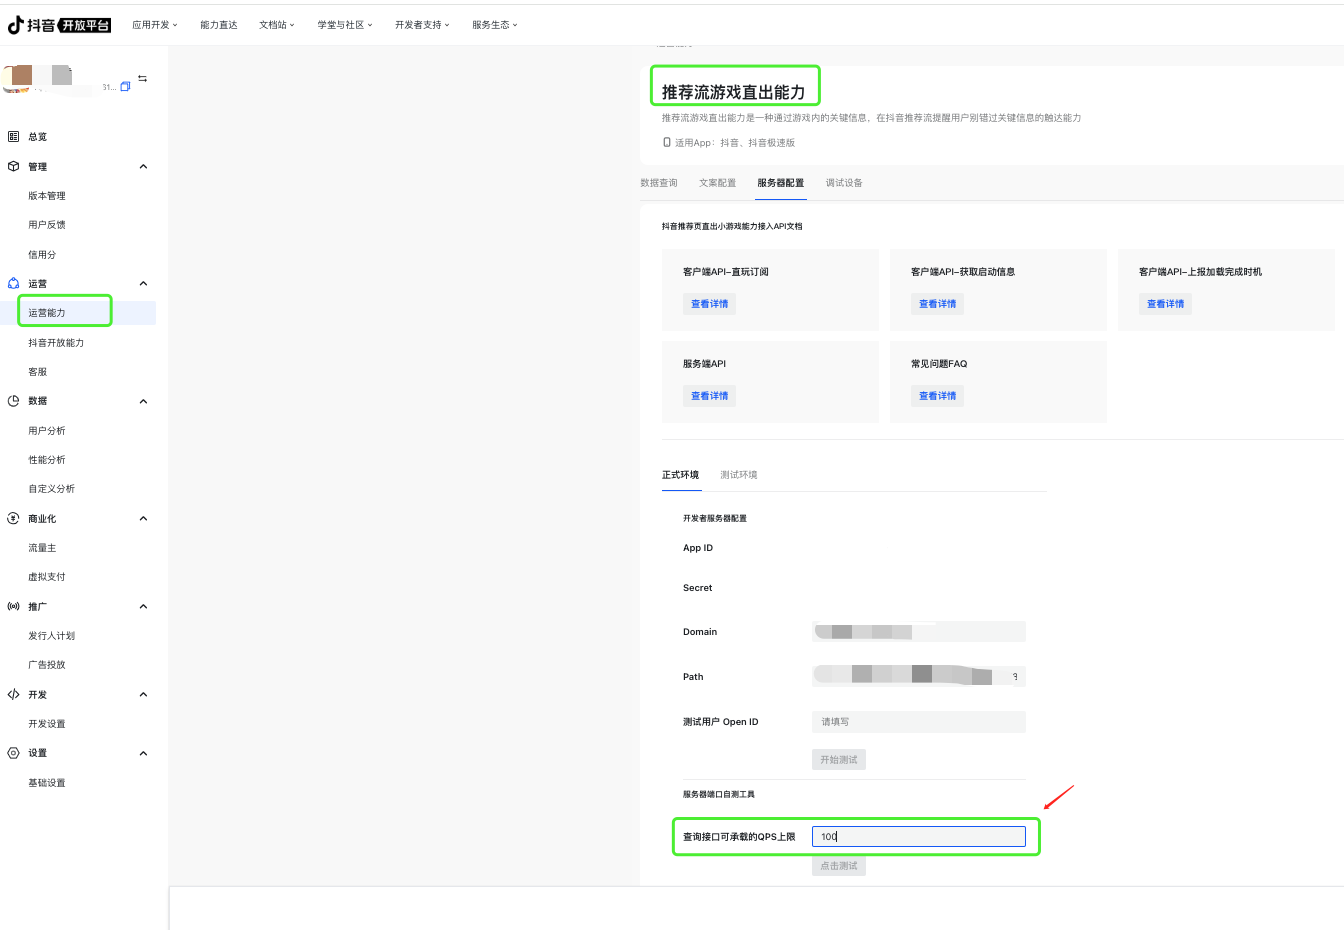Open 开发设置 in sidebar

tap(47, 724)
